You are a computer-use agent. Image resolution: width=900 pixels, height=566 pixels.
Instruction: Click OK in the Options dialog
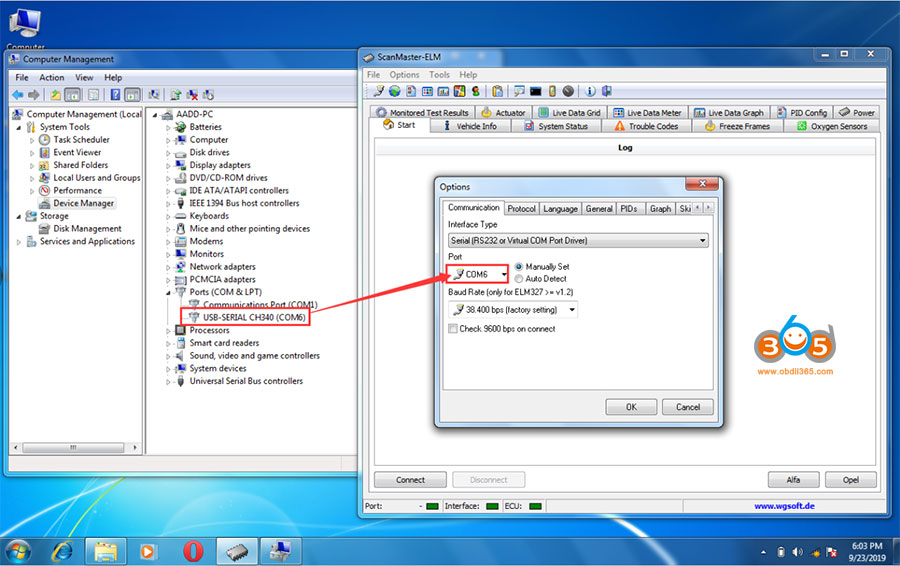tap(631, 407)
